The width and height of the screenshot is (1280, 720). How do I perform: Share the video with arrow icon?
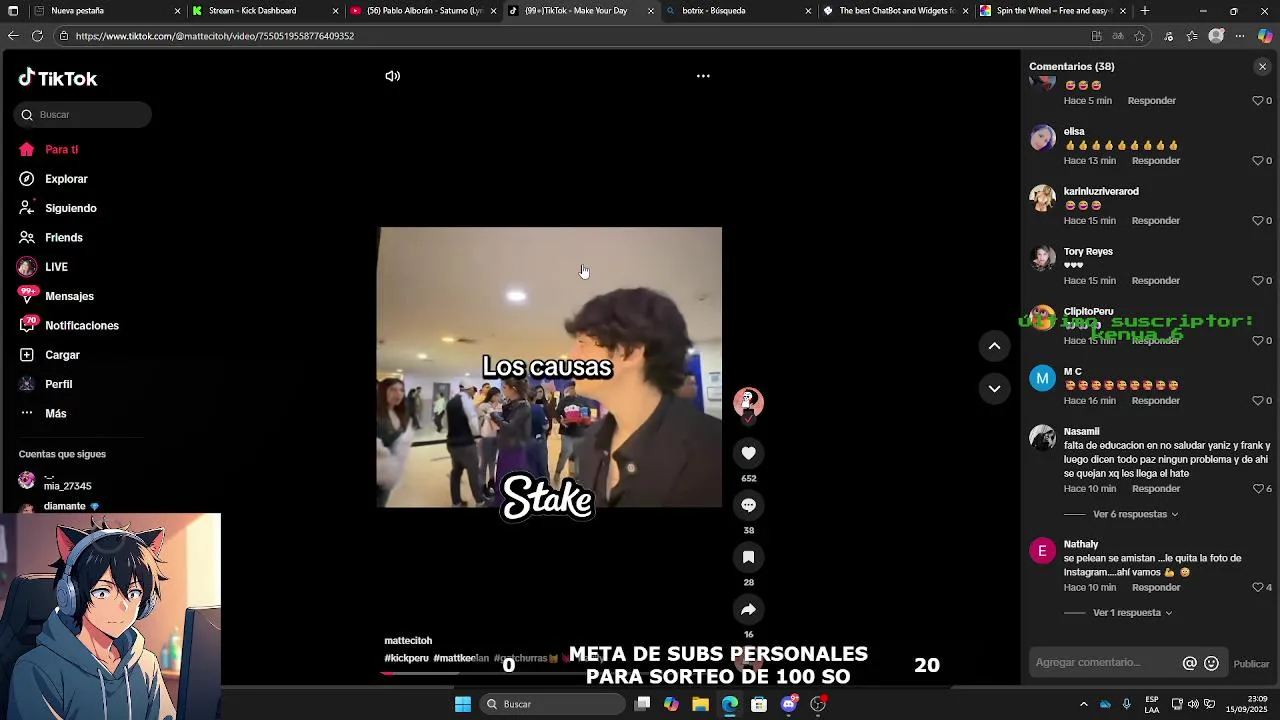(748, 609)
